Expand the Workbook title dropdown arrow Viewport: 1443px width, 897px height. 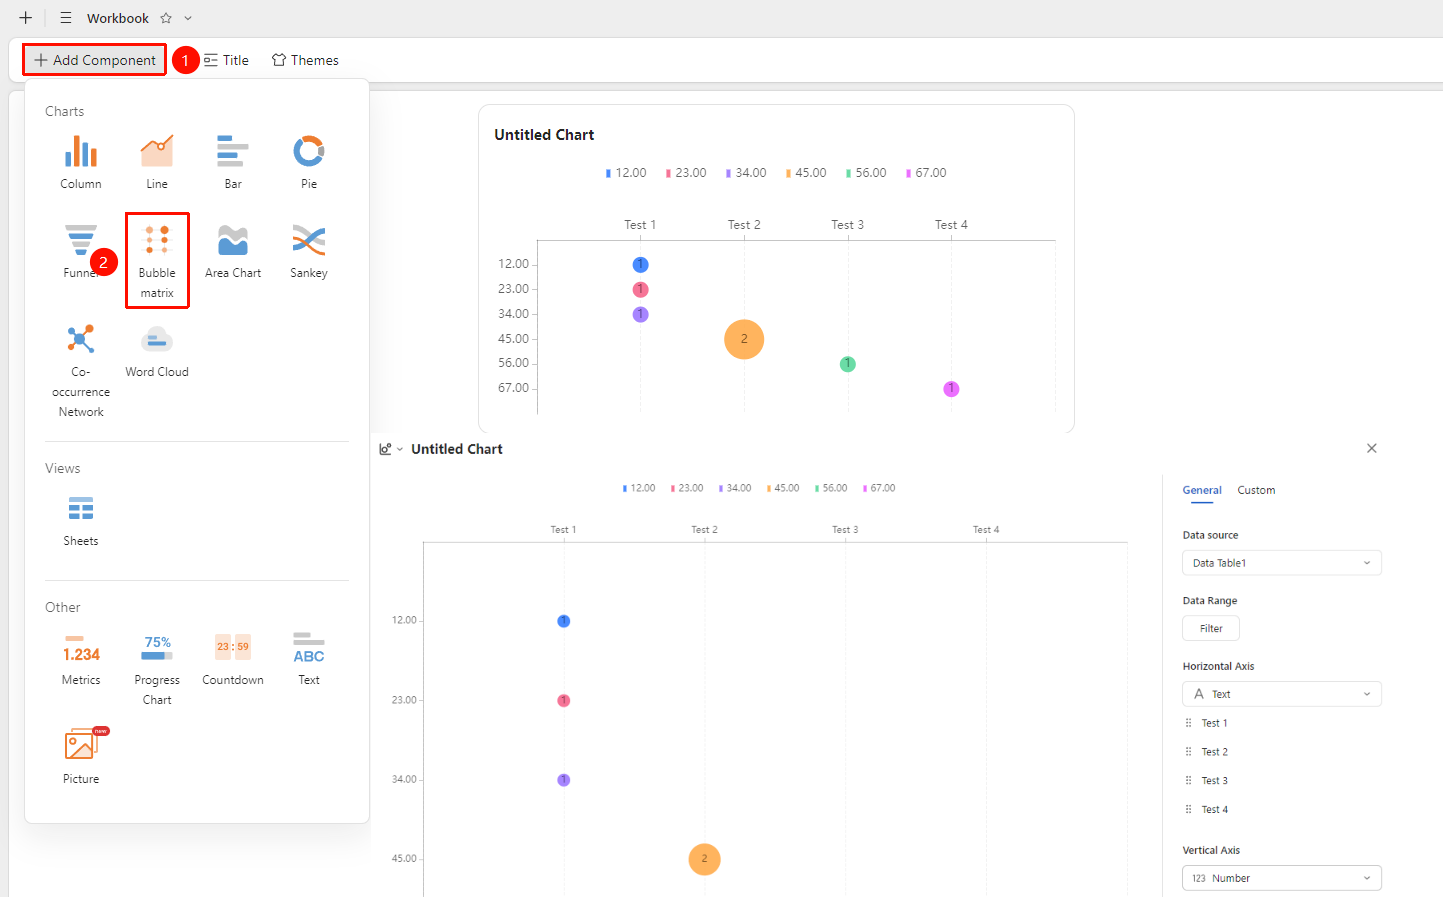point(188,18)
